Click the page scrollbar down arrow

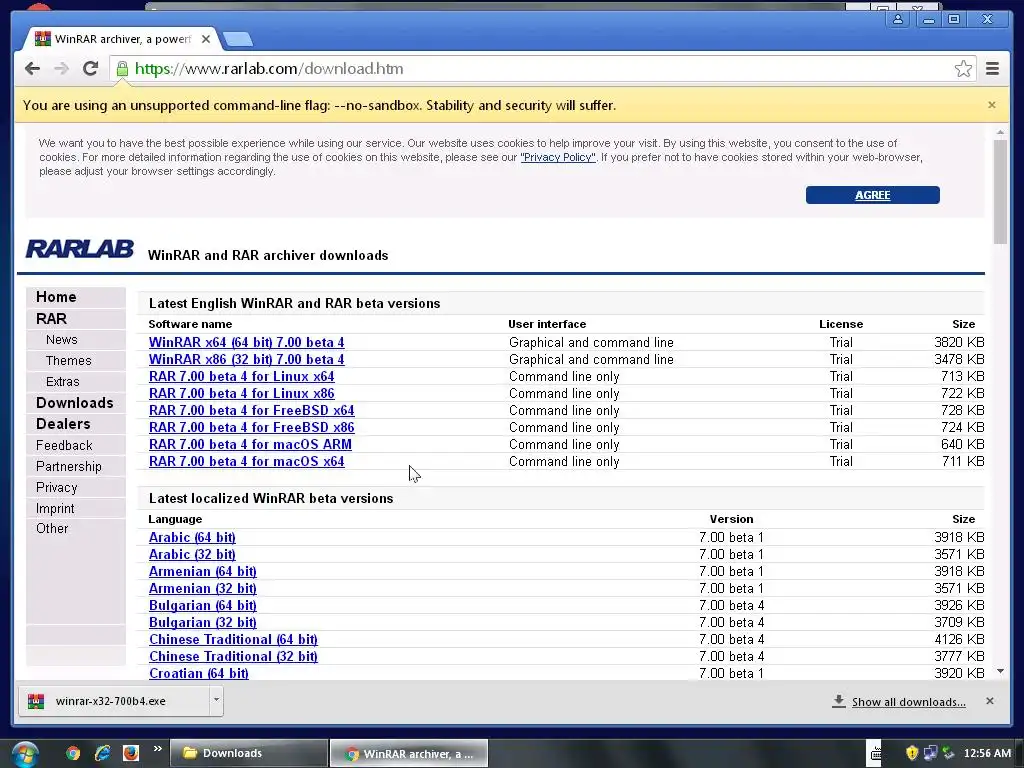pos(1000,671)
